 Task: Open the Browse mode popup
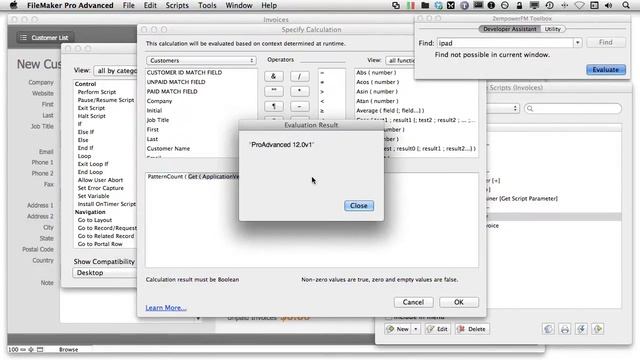tap(68, 350)
